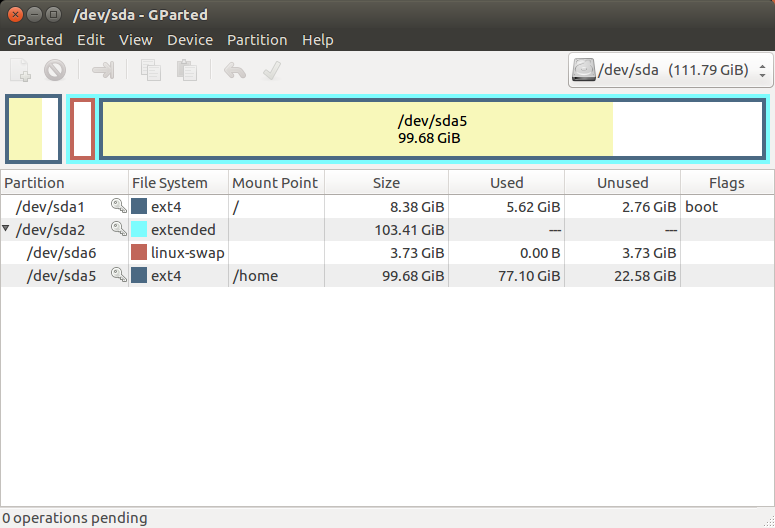775x528 pixels.
Task: Sort by the Flags column header
Action: click(x=727, y=183)
